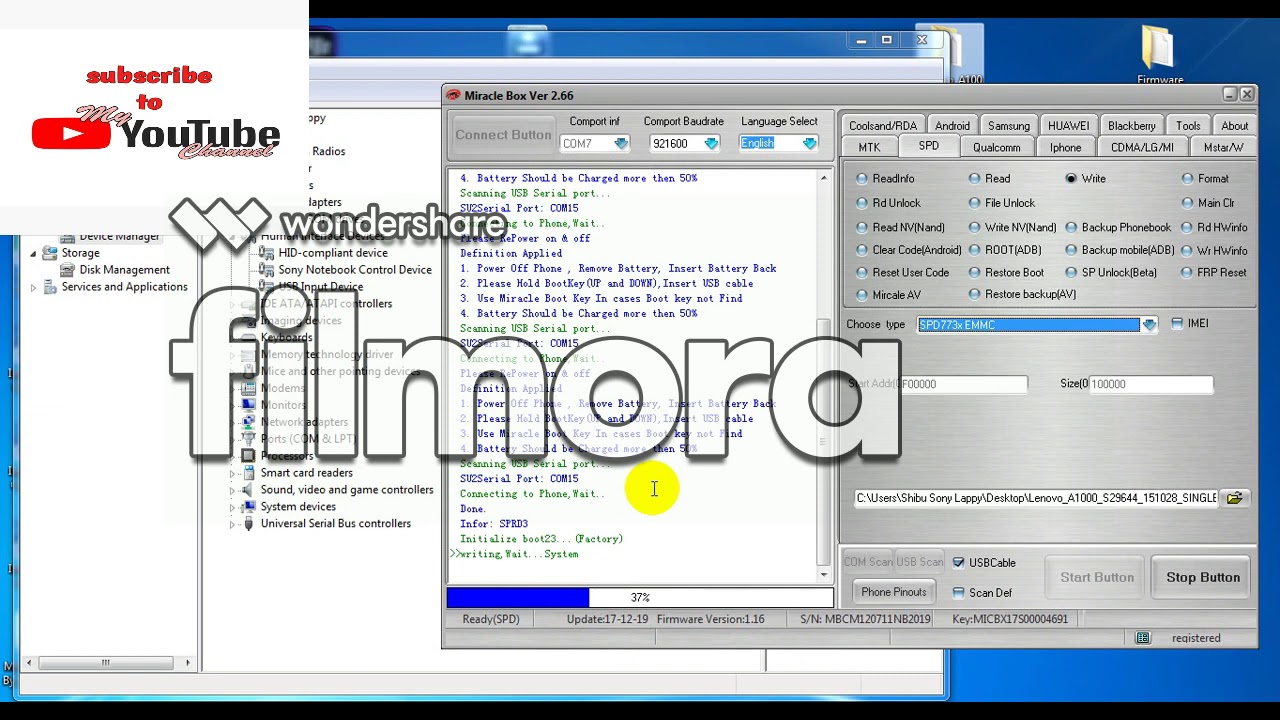Click the Phone Pinouts button
The height and width of the screenshot is (720, 1280).
coord(894,592)
